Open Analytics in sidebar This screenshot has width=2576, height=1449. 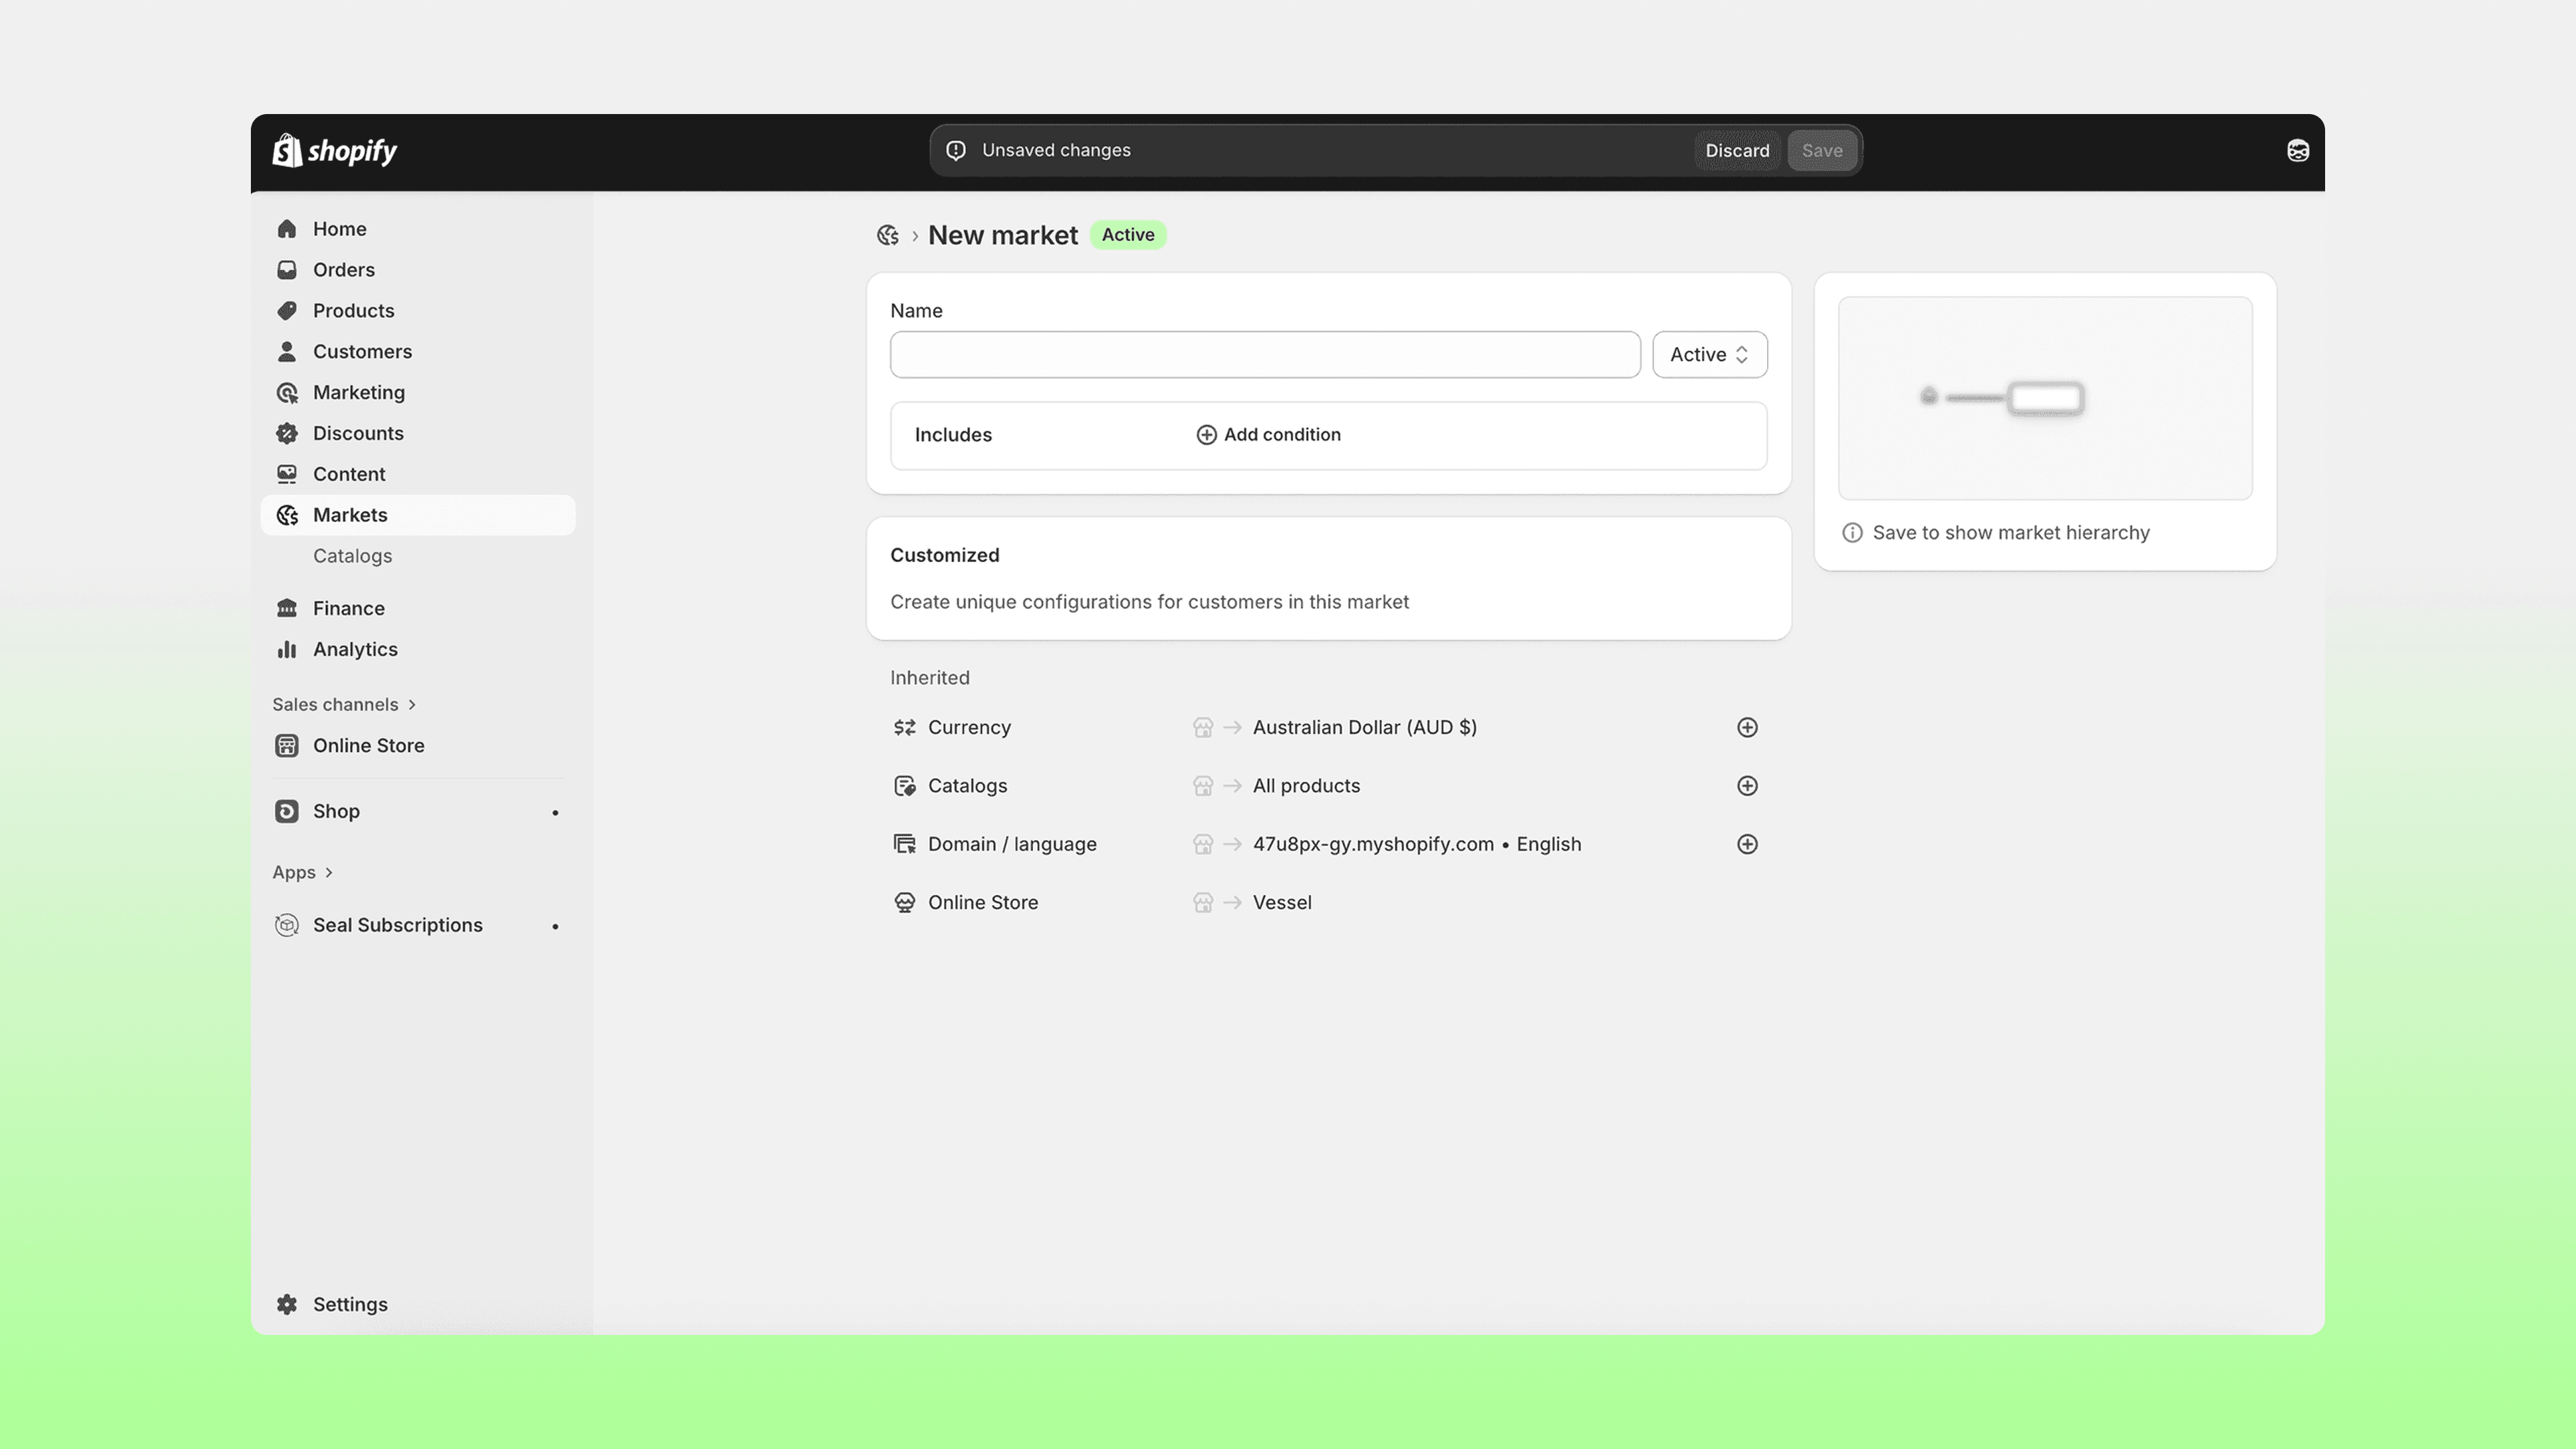coord(355,650)
